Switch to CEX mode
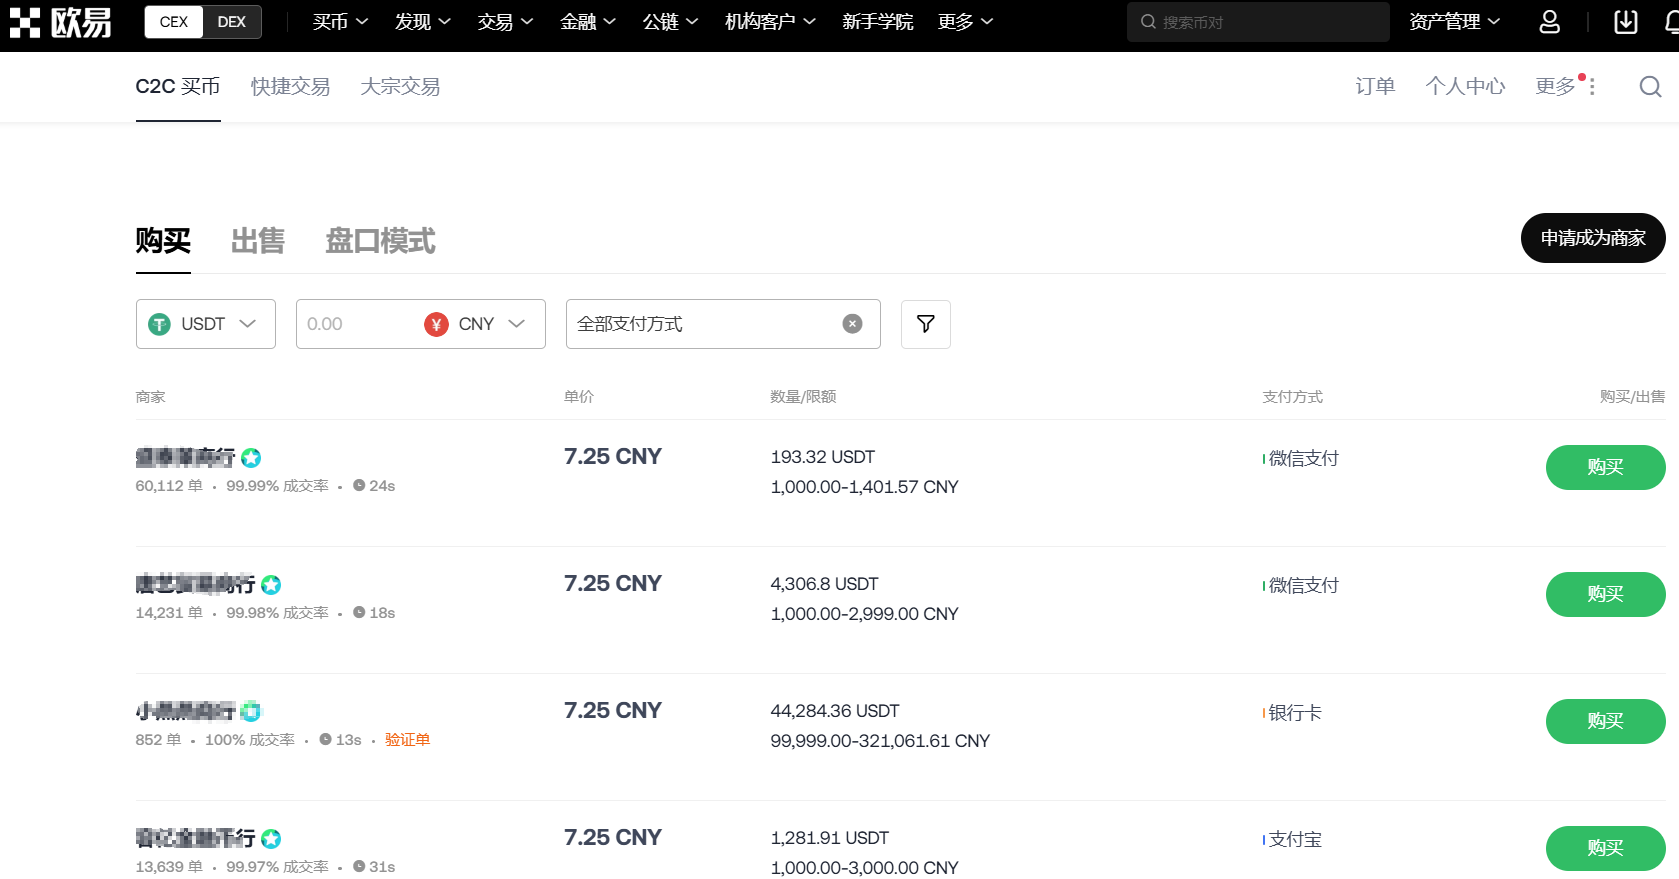 [x=174, y=22]
